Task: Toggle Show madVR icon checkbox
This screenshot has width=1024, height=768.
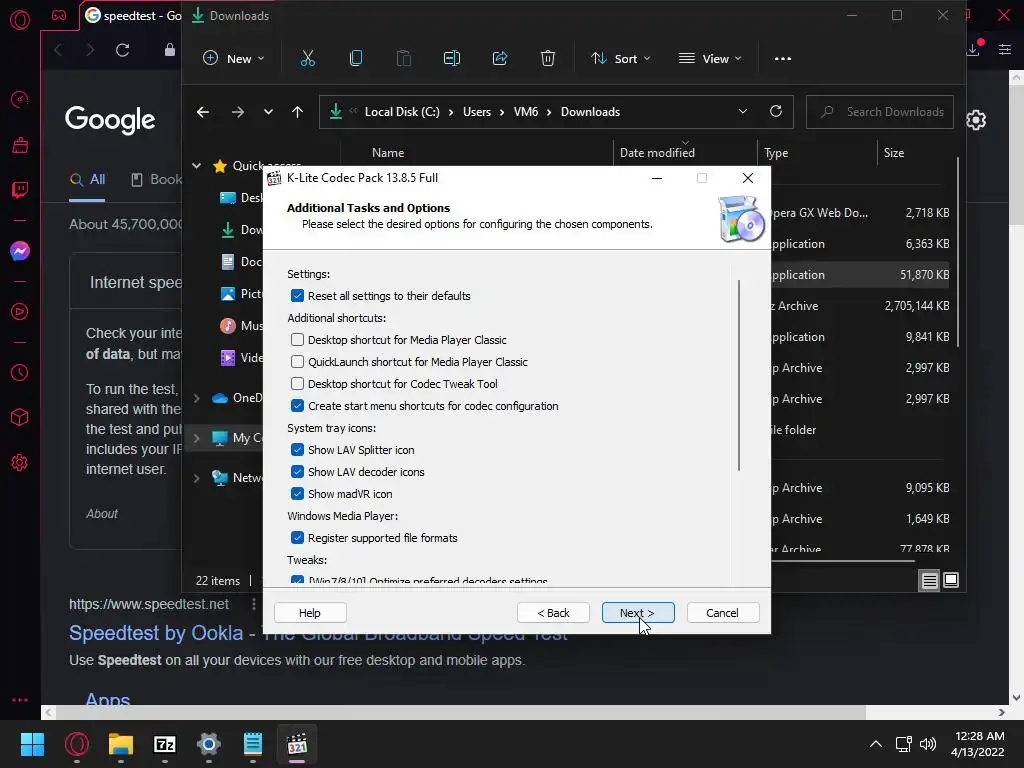Action: [x=297, y=494]
